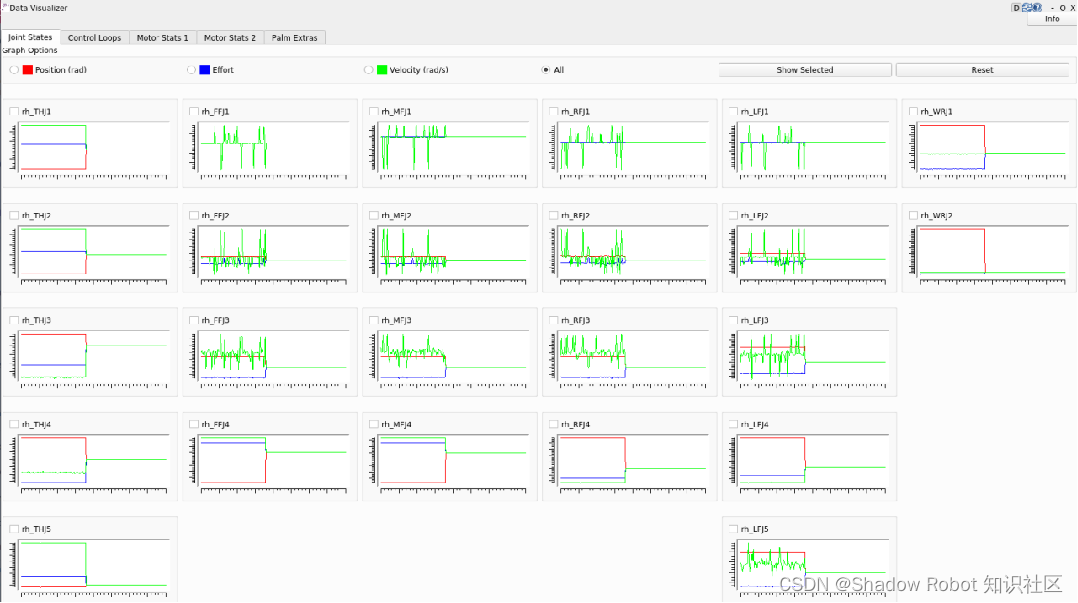Tick the rh_FFJ2 checkbox
1078x603 pixels.
[x=194, y=216]
